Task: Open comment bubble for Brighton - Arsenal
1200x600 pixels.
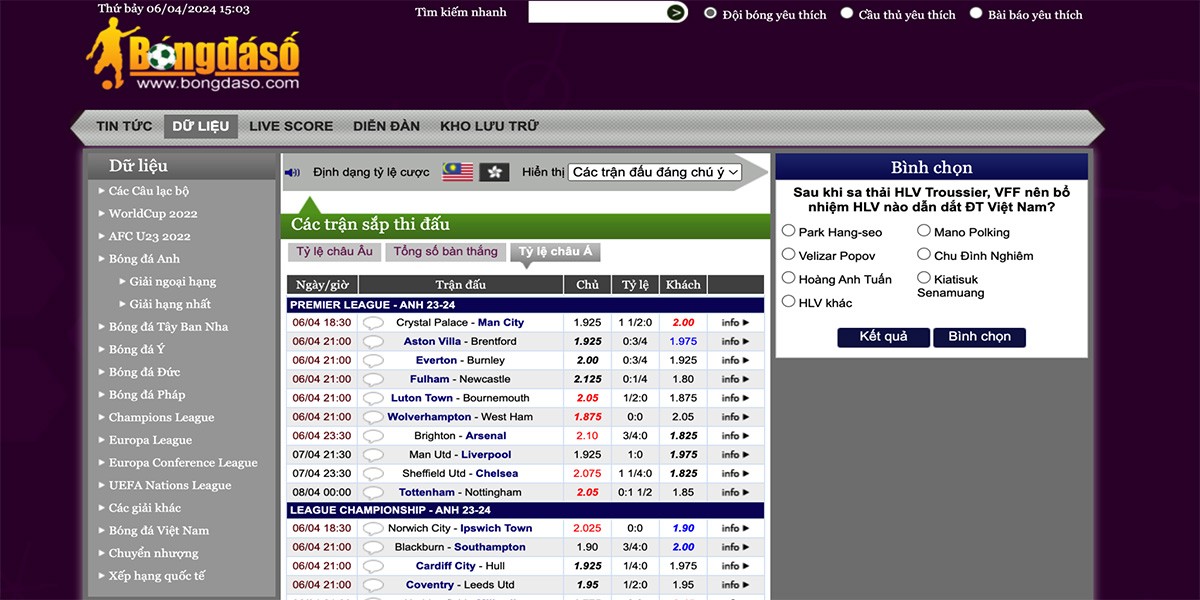Action: click(x=373, y=436)
